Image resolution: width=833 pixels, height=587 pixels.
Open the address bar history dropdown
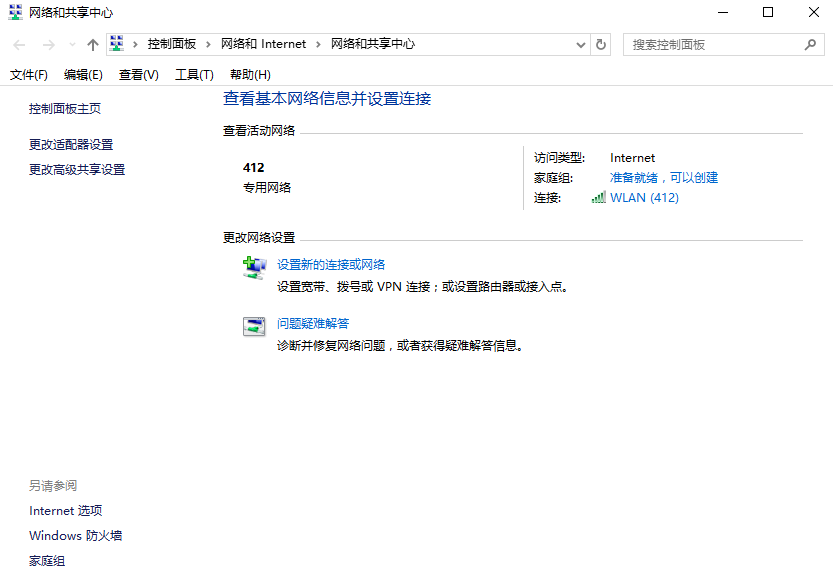(x=581, y=45)
